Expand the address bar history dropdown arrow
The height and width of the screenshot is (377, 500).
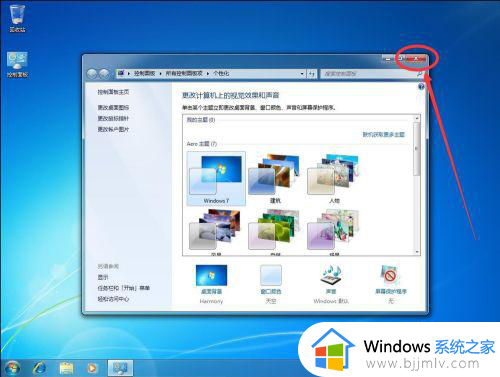pyautogui.click(x=302, y=74)
